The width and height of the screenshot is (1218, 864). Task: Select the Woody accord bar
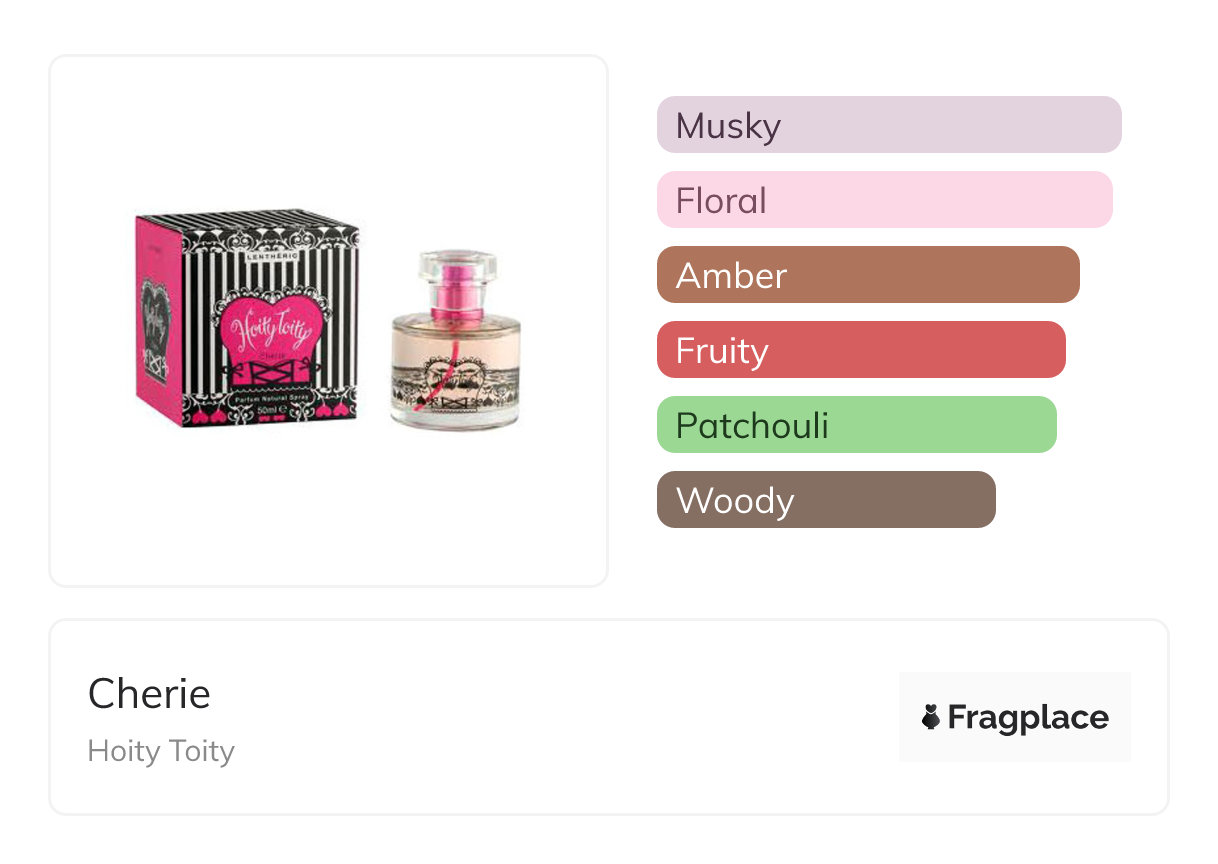click(x=825, y=500)
